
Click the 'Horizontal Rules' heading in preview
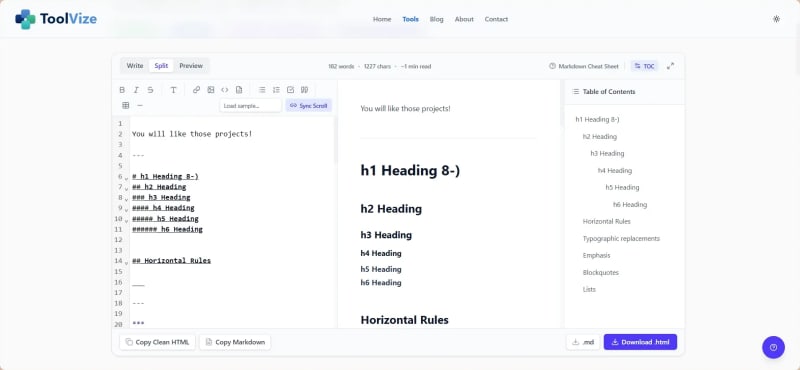coord(405,320)
